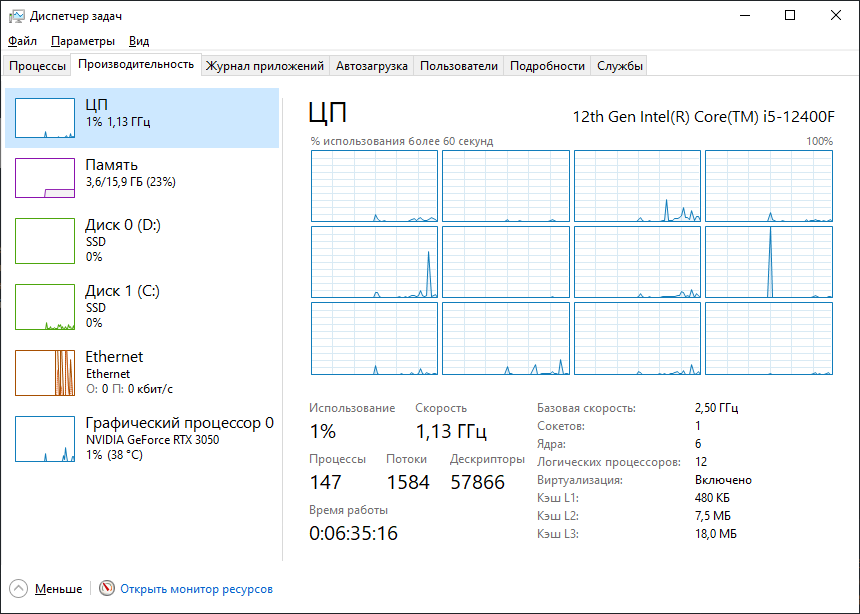Viewport: 860px width, 614px height.
Task: Minimize the Диспетчер задач window
Action: (x=745, y=15)
